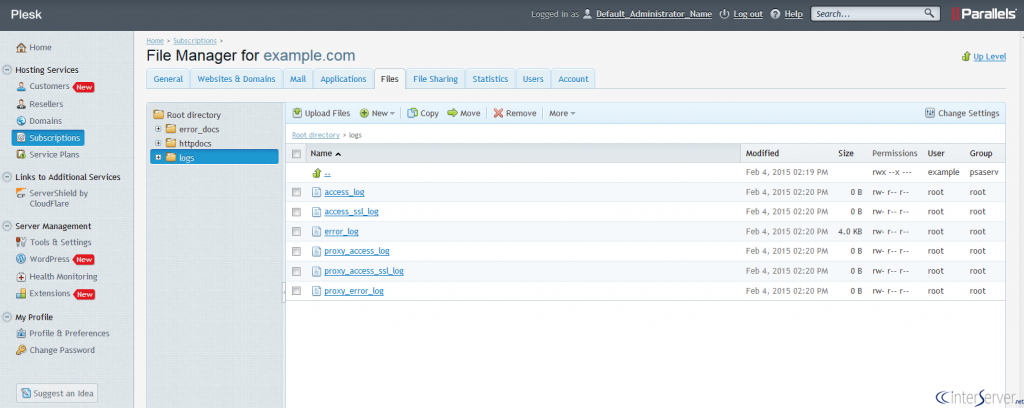Viewport: 1024px width, 408px height.
Task: Click the Health Monitoring icon
Action: [x=21, y=277]
